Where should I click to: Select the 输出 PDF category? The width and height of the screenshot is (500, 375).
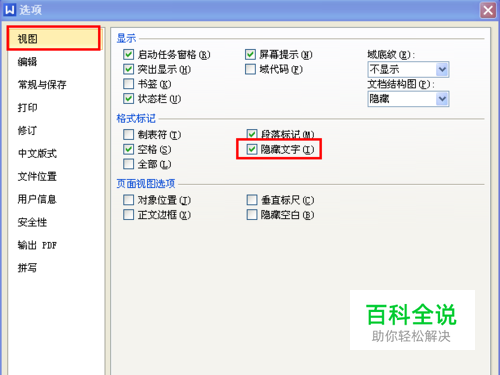37,245
